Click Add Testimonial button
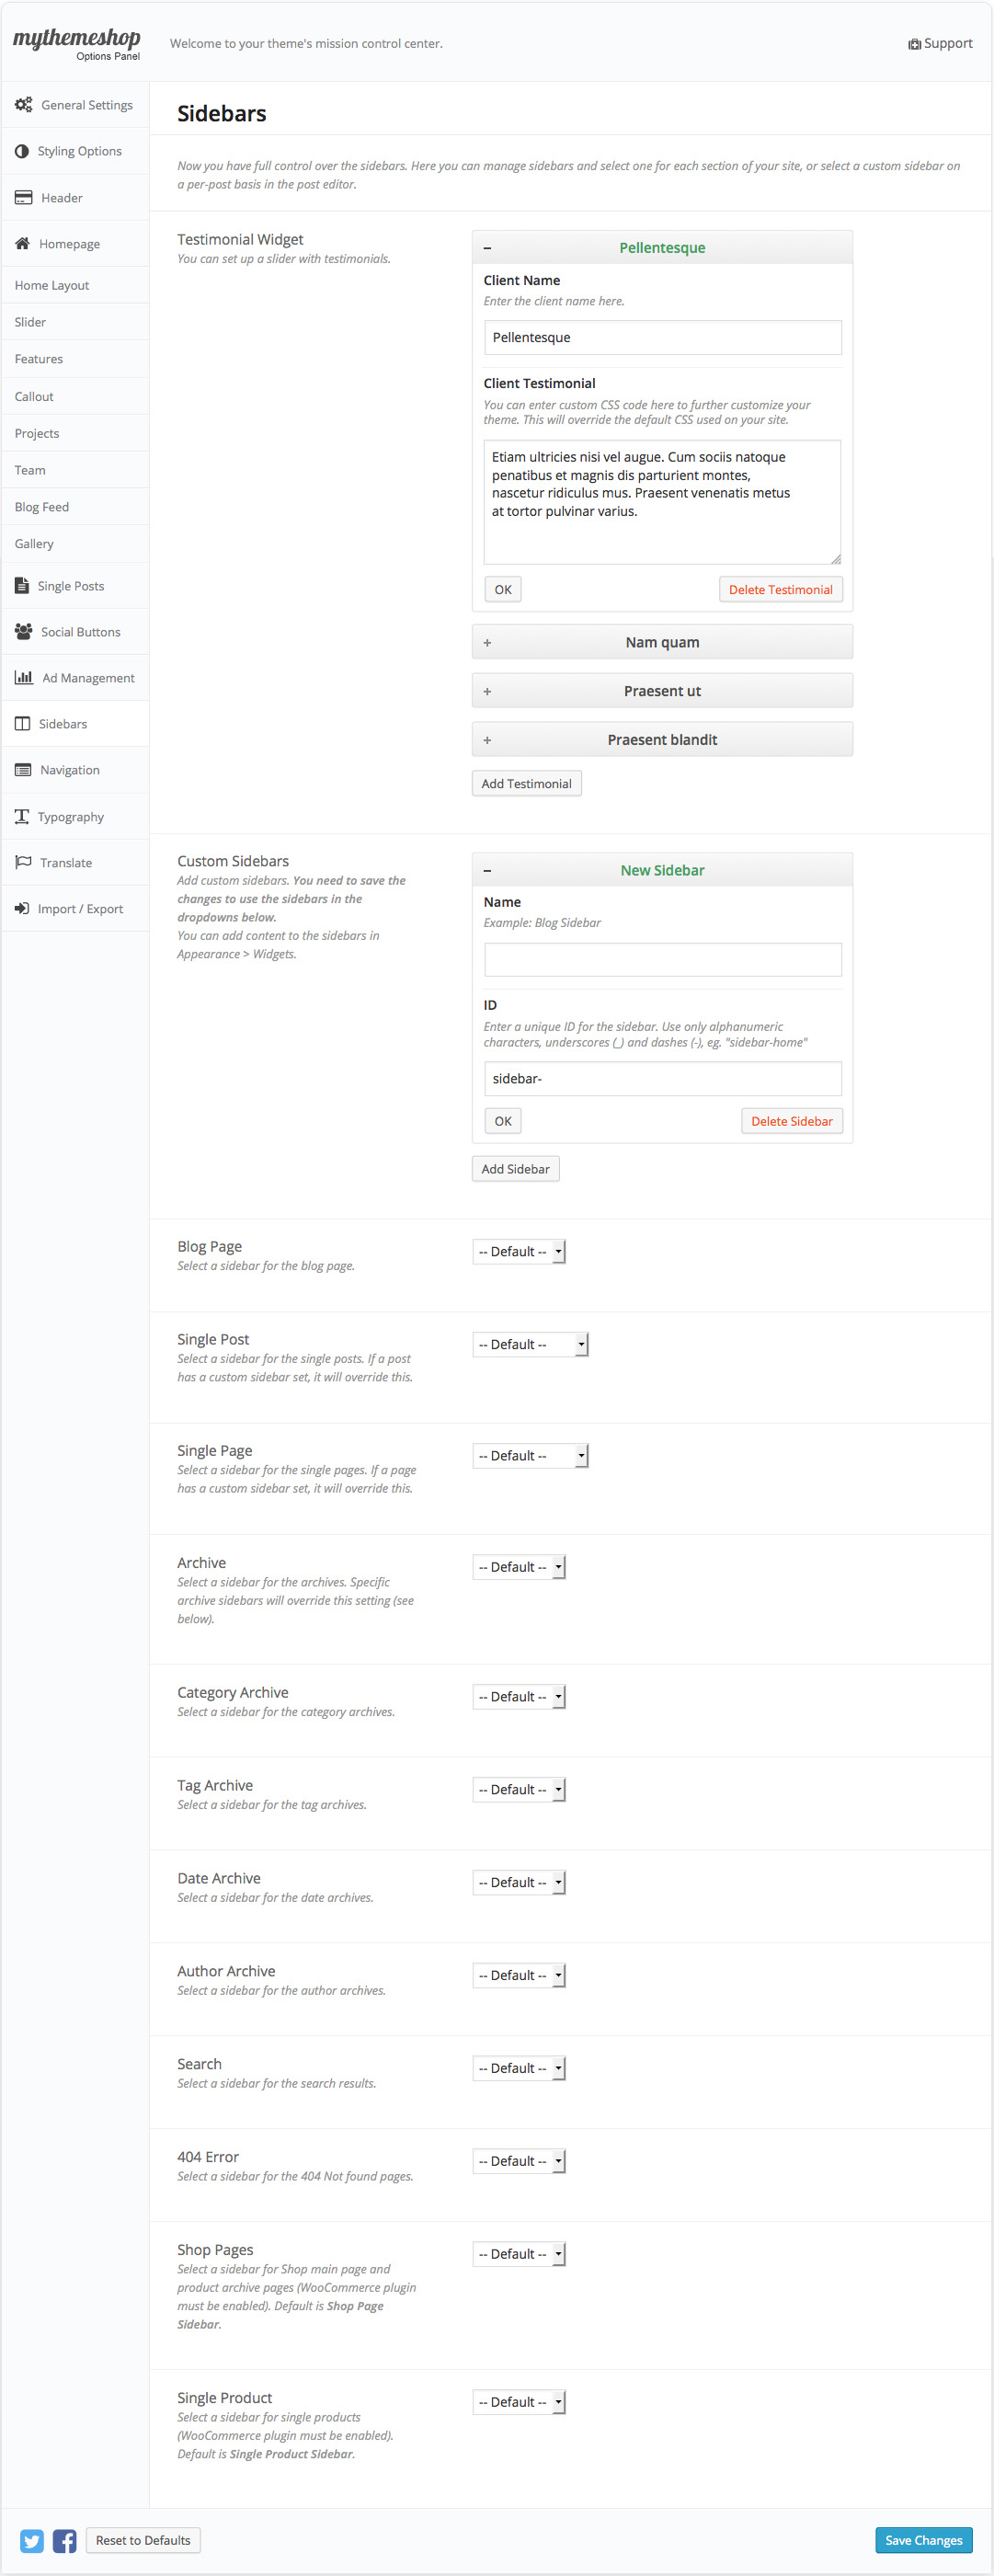Viewport: 994px width, 2576px height. point(526,784)
